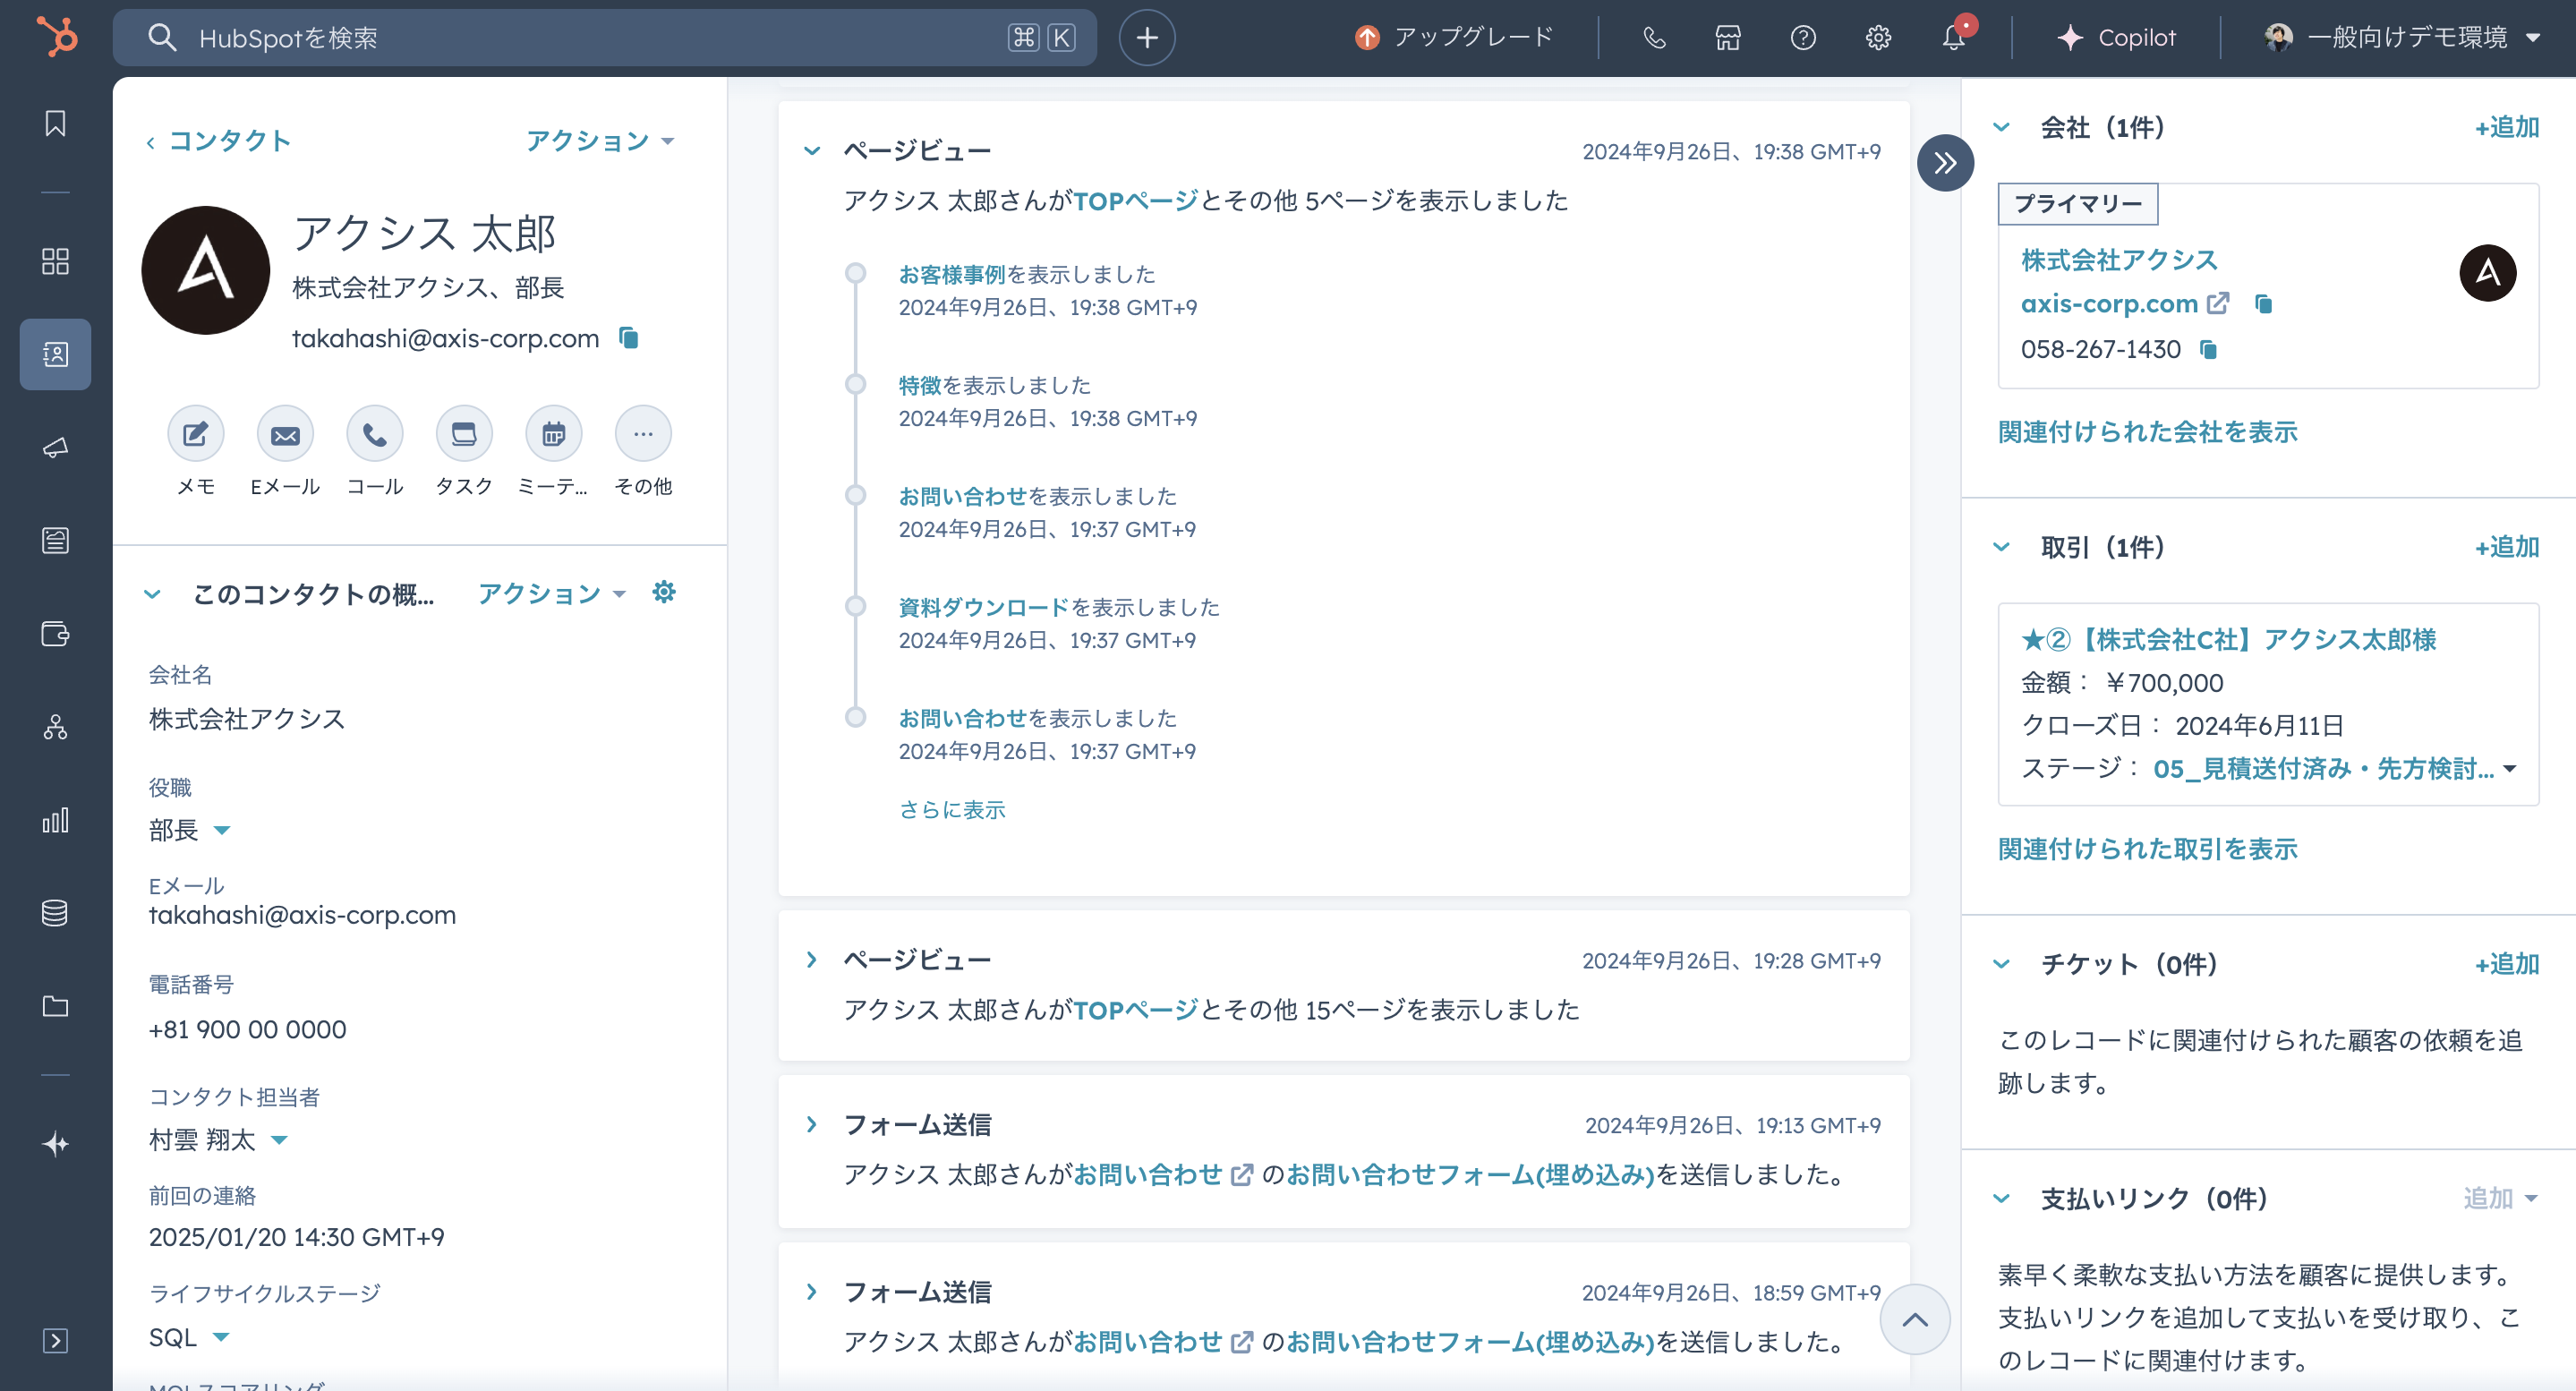Open the library folder icon in sidebar
The width and height of the screenshot is (2576, 1391).
(55, 1005)
